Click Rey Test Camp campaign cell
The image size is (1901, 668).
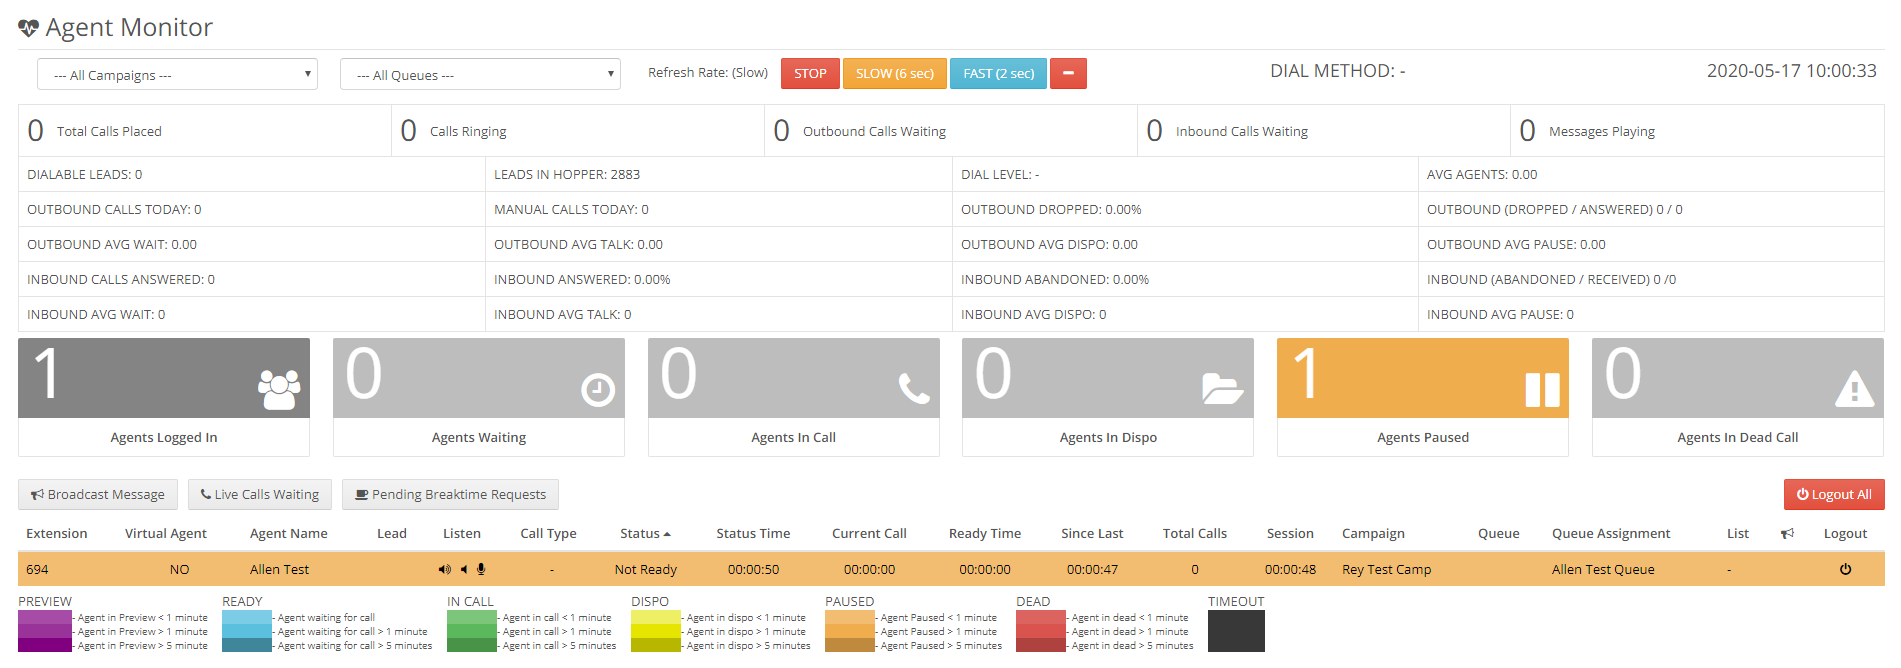coord(1386,569)
